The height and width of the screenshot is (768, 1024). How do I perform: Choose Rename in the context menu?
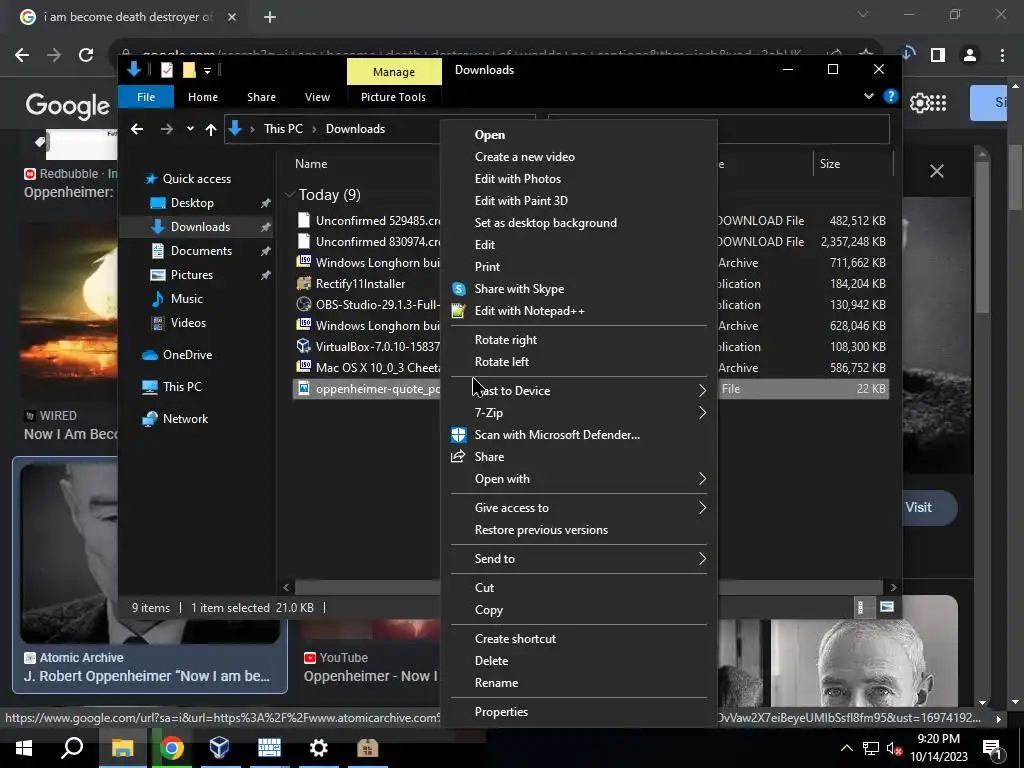click(496, 683)
